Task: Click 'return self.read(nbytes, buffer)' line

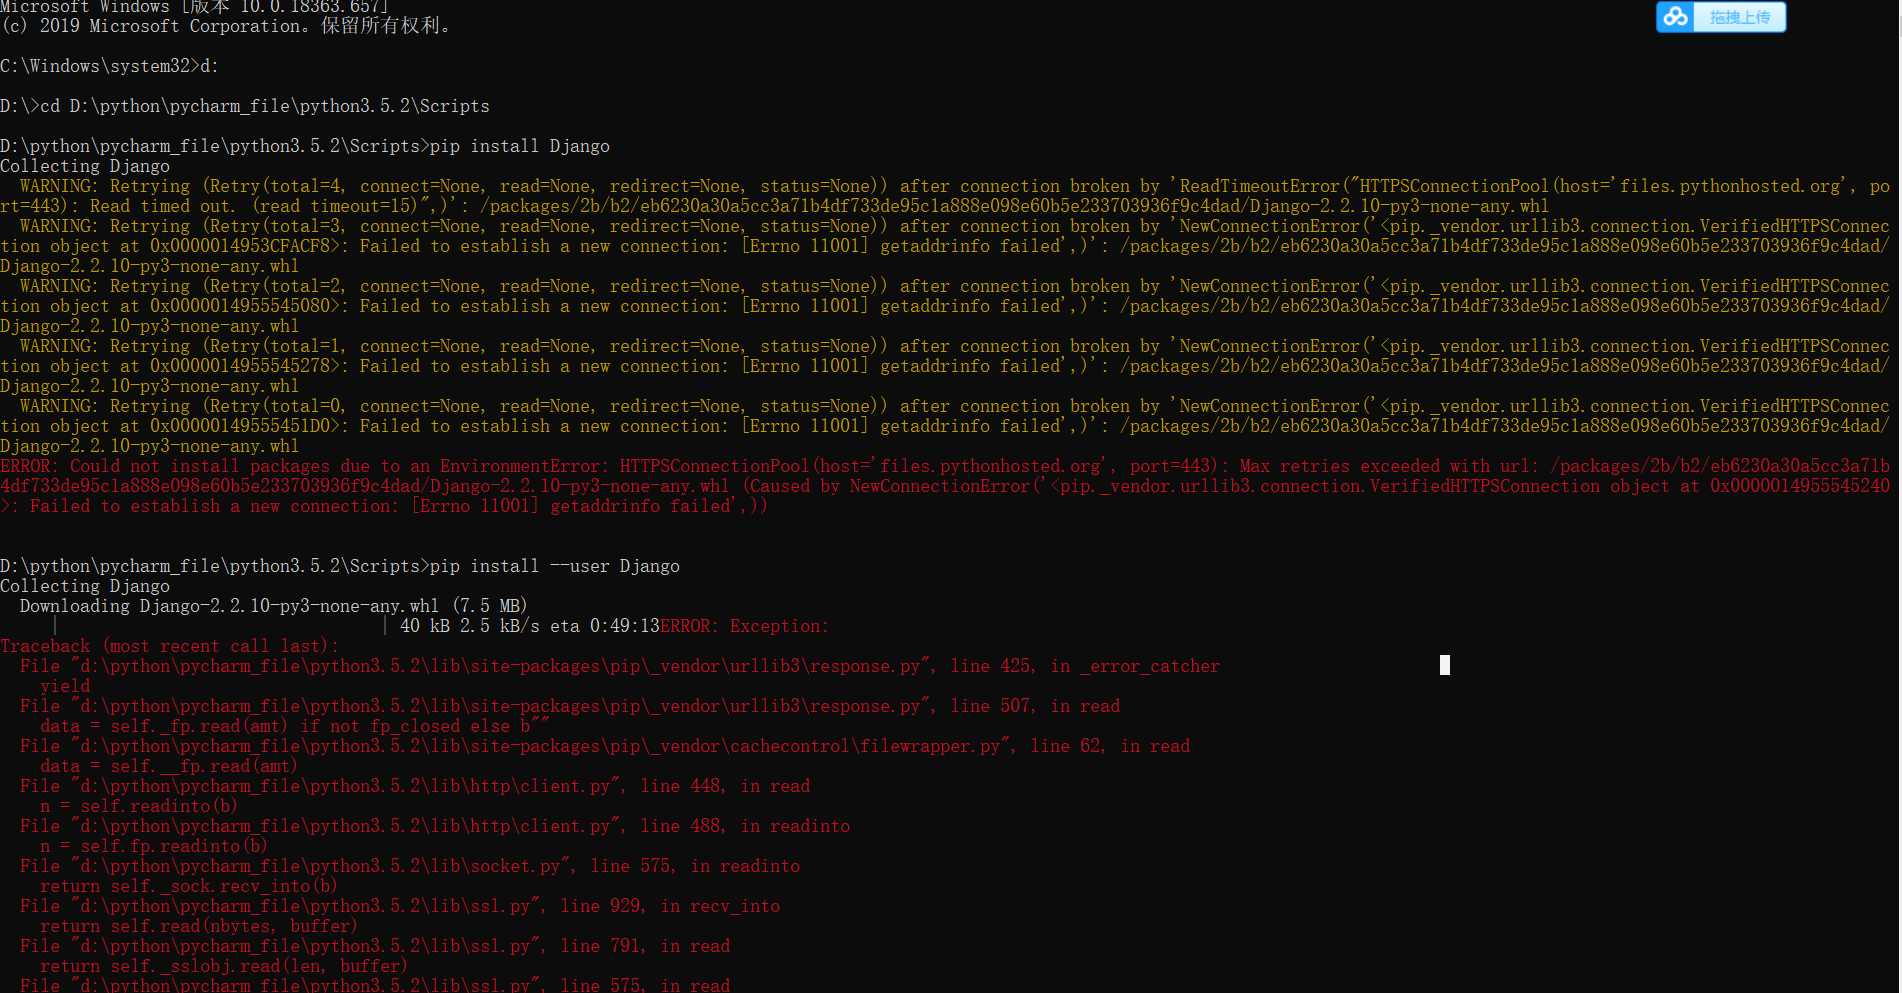Action: point(199,926)
